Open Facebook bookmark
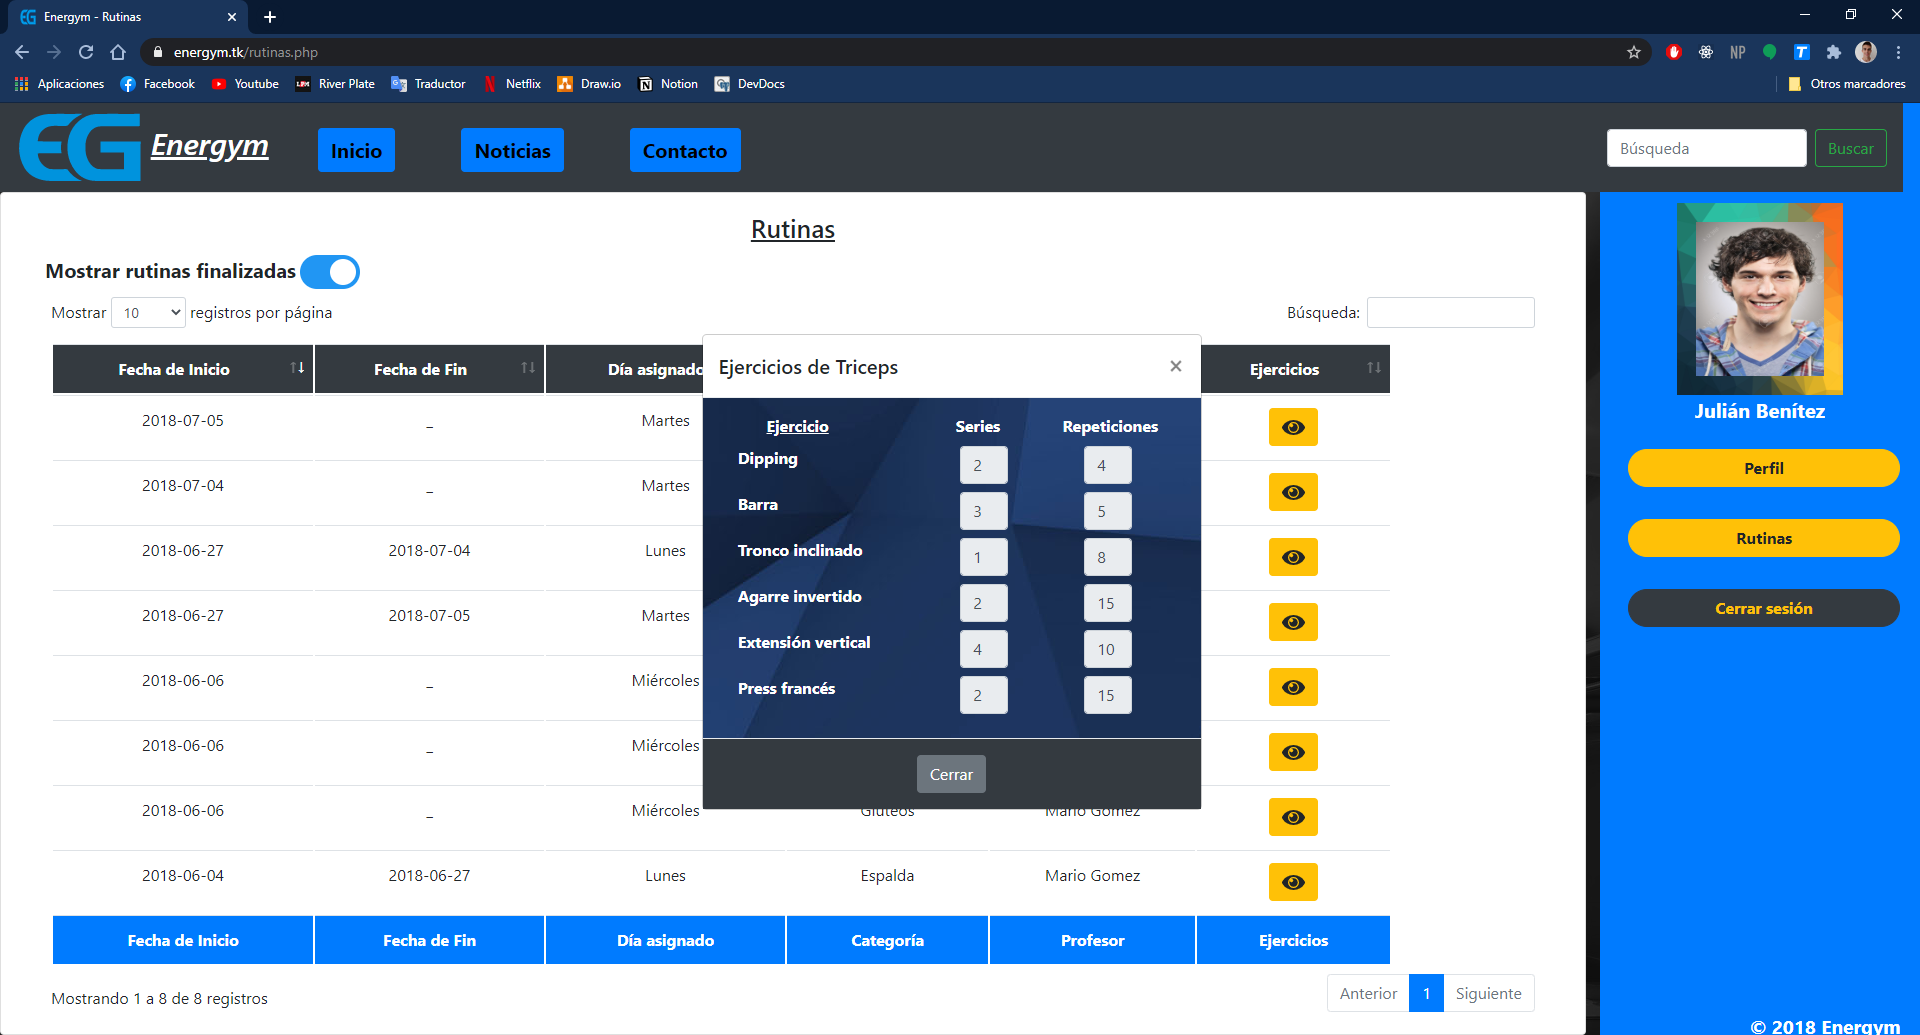This screenshot has height=1035, width=1920. click(157, 84)
